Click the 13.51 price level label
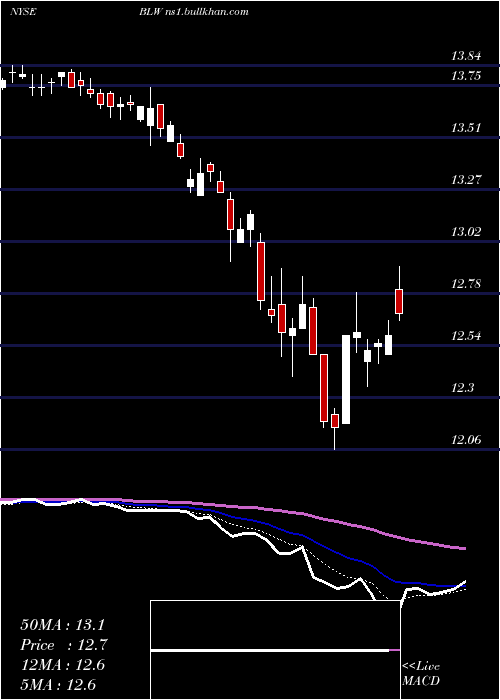 (466, 129)
